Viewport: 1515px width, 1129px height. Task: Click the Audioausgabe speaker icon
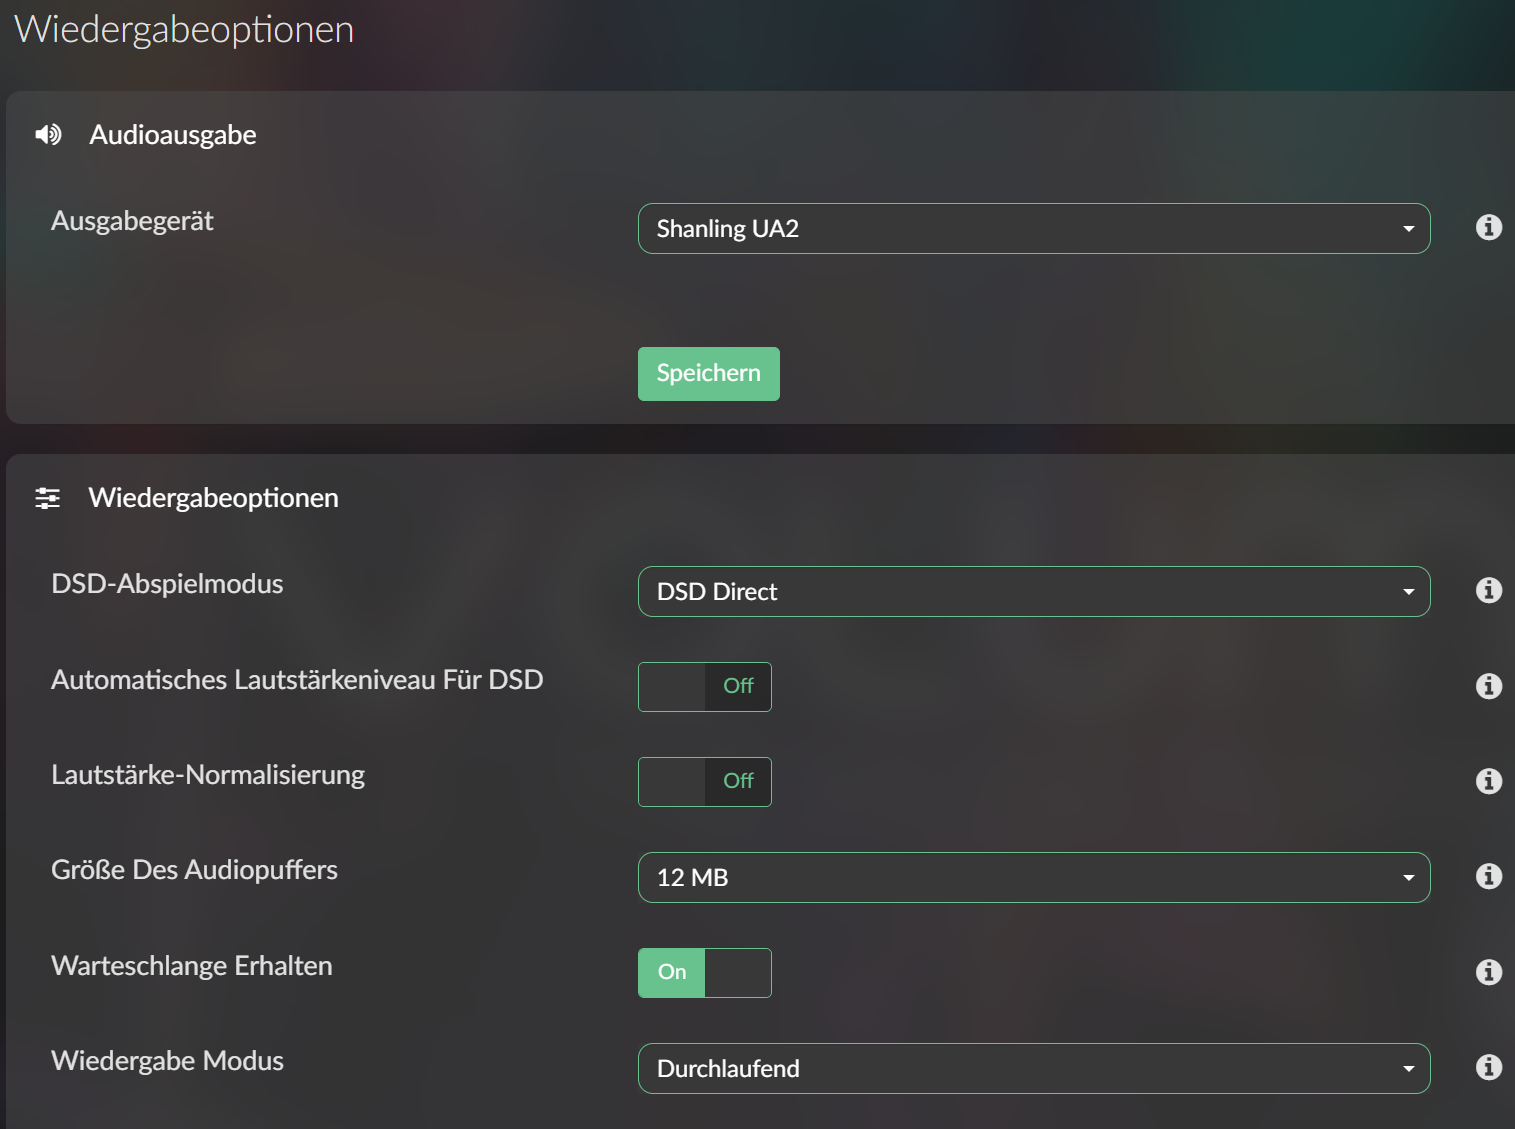48,134
